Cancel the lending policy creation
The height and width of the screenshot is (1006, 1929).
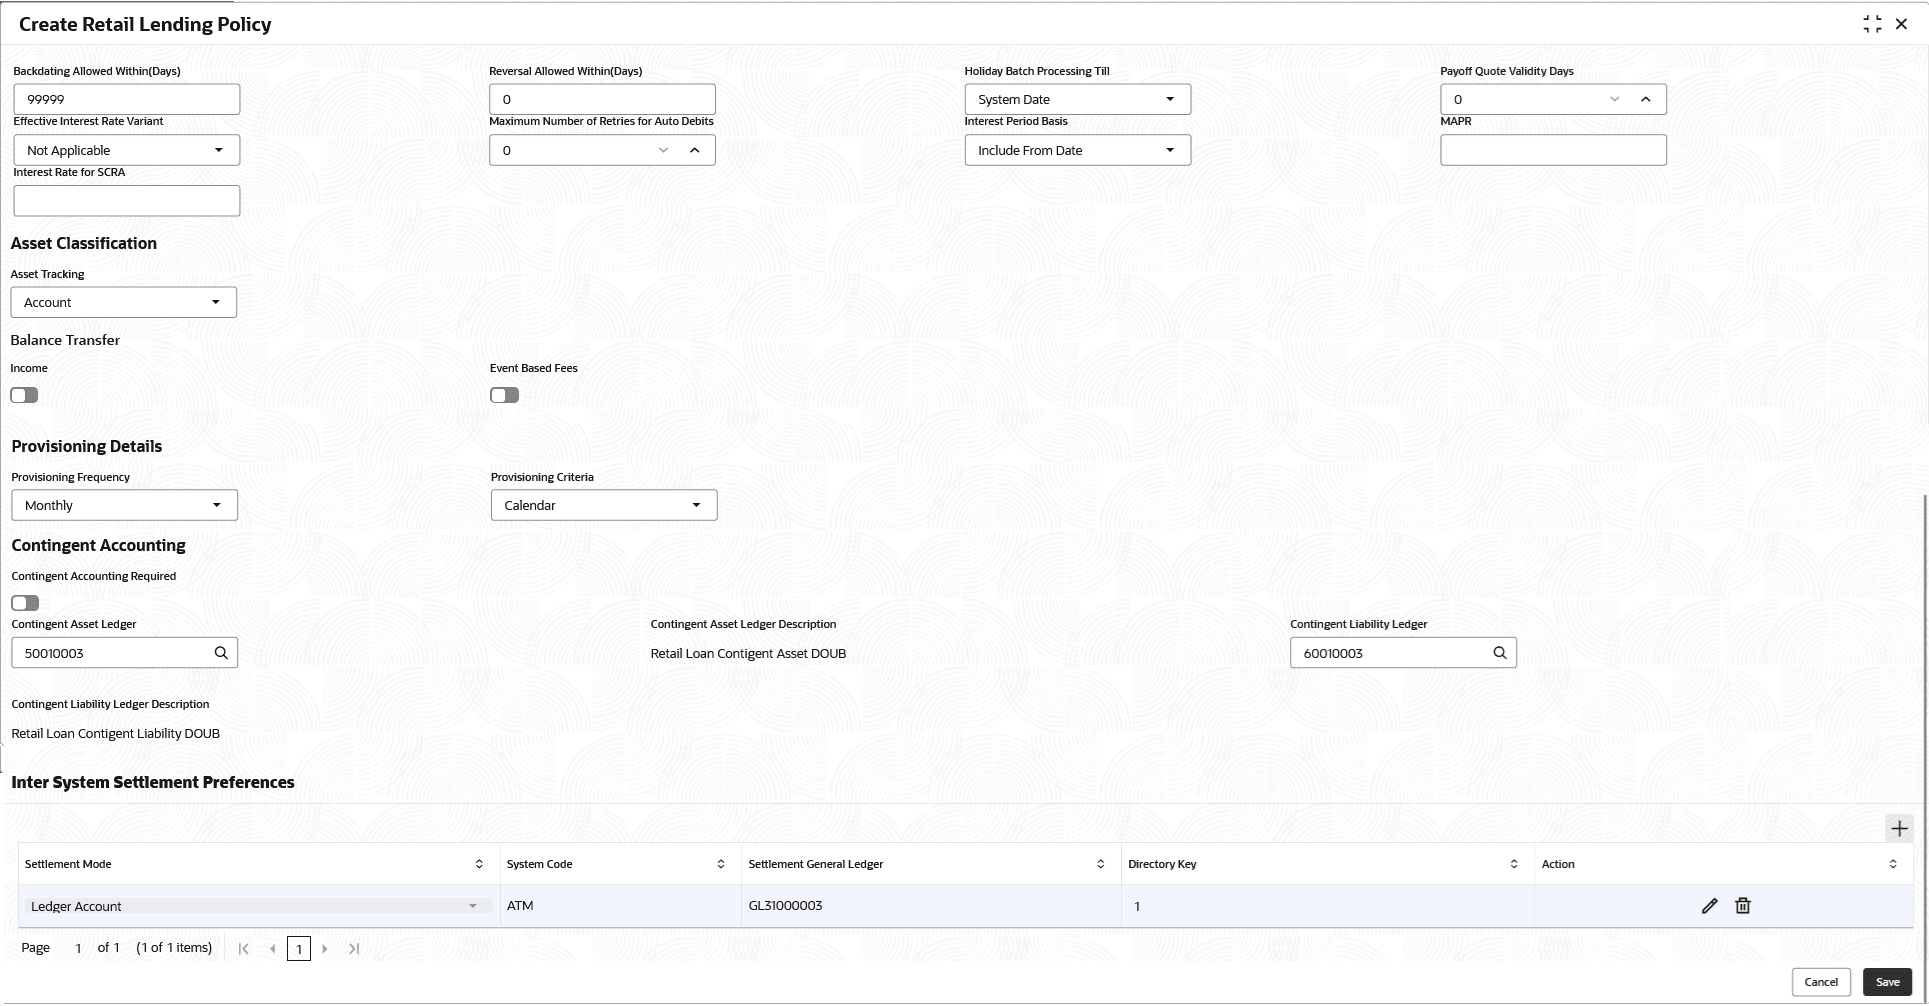pos(1820,982)
